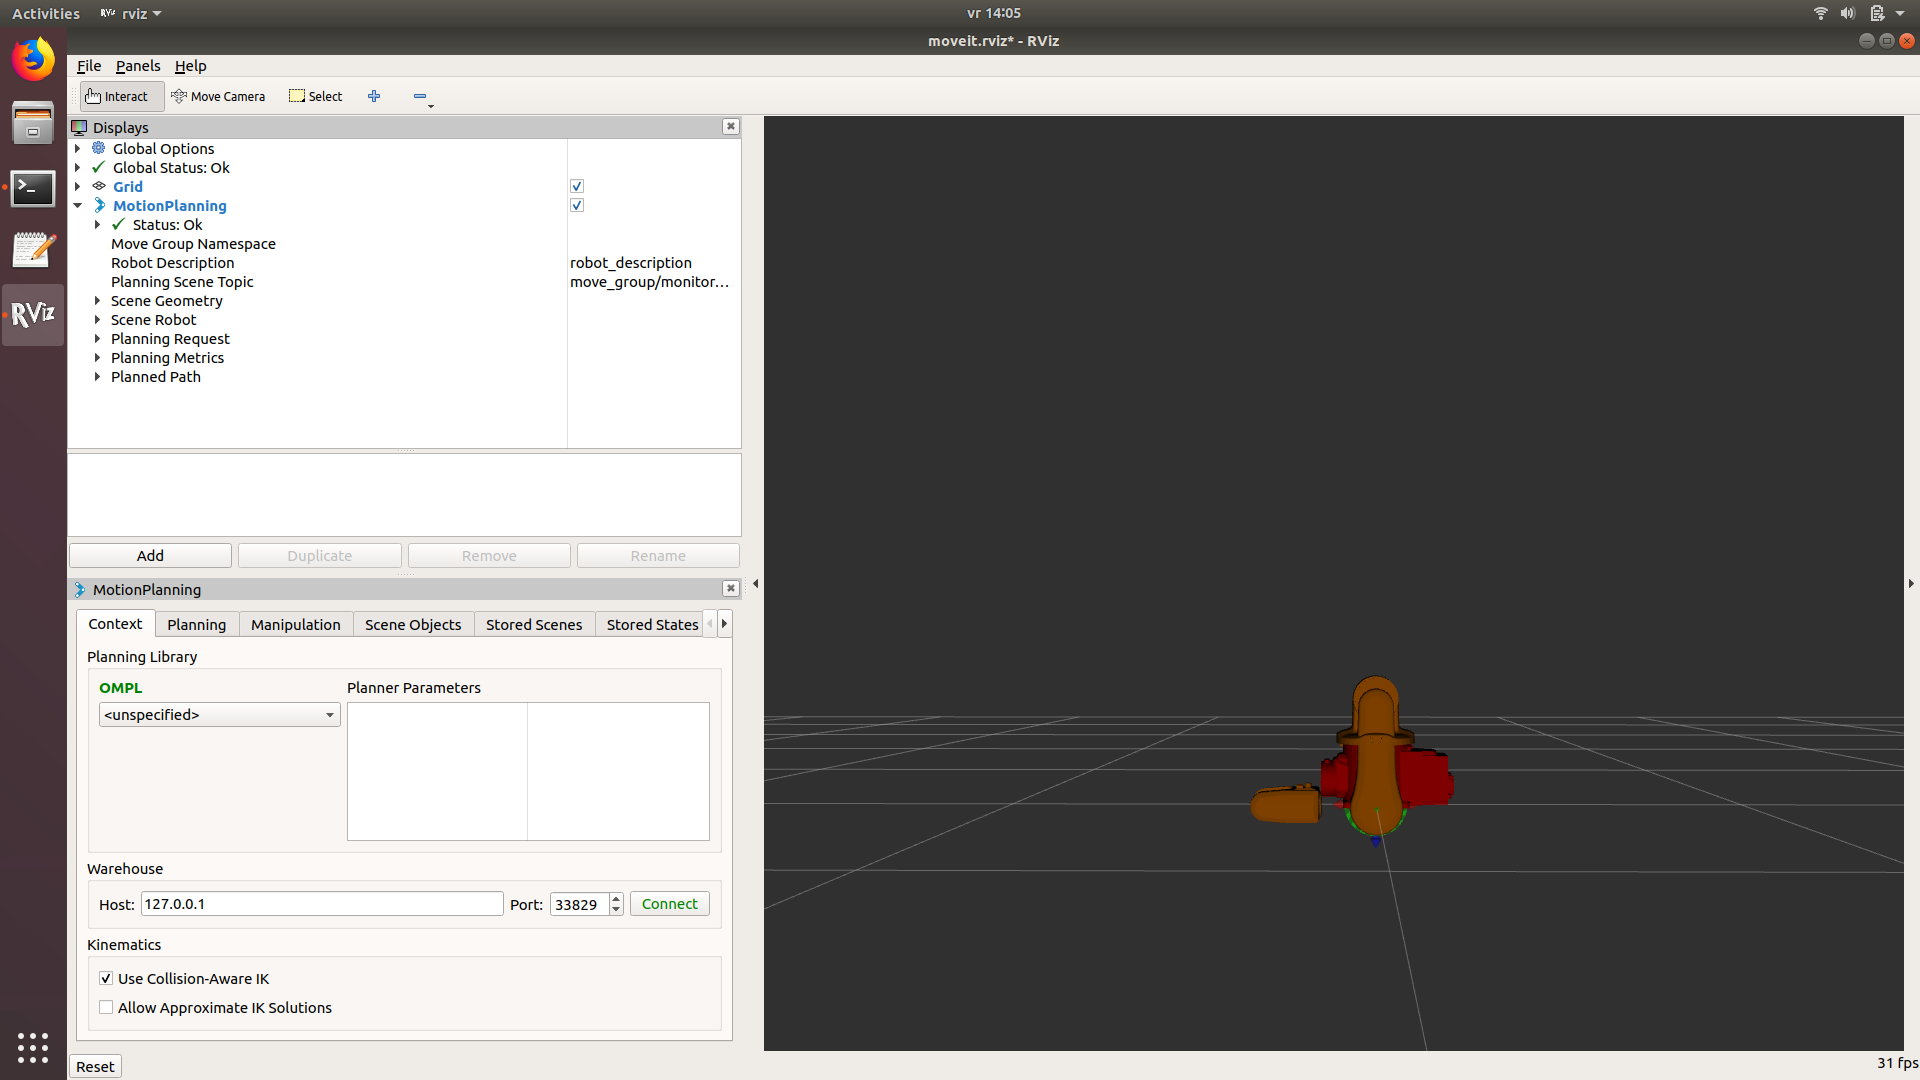The image size is (1920, 1080).
Task: Open the Planning tab
Action: coord(196,624)
